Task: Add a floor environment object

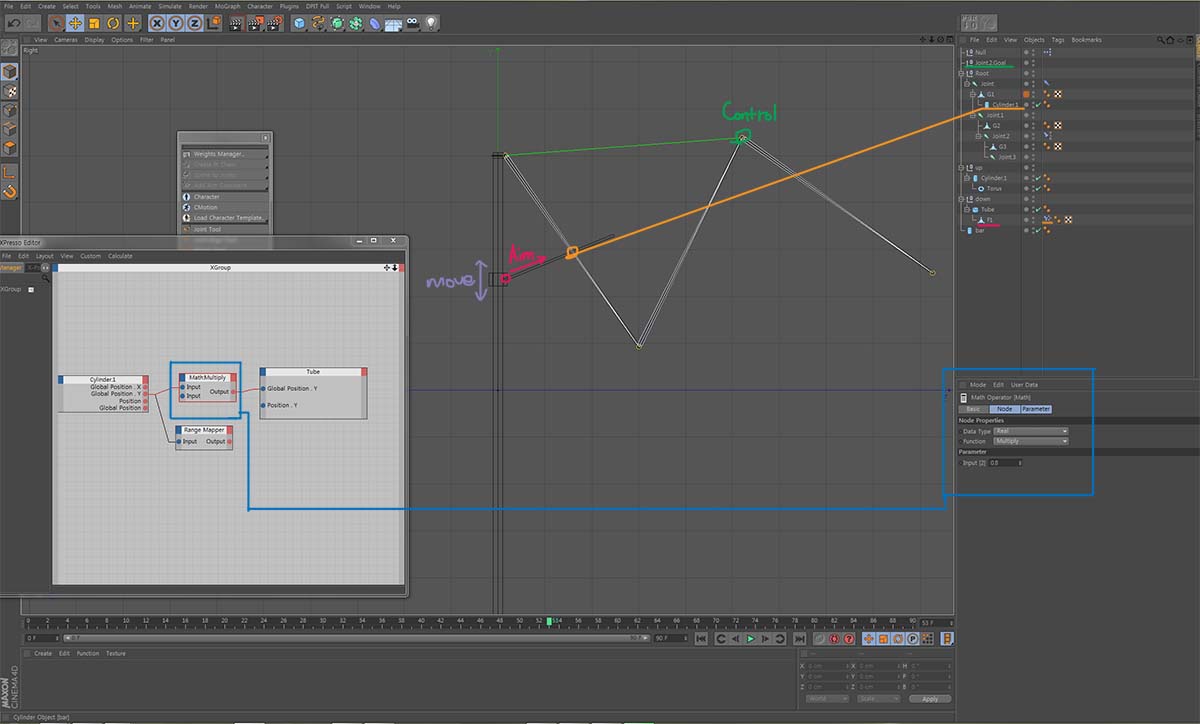Action: (x=393, y=23)
